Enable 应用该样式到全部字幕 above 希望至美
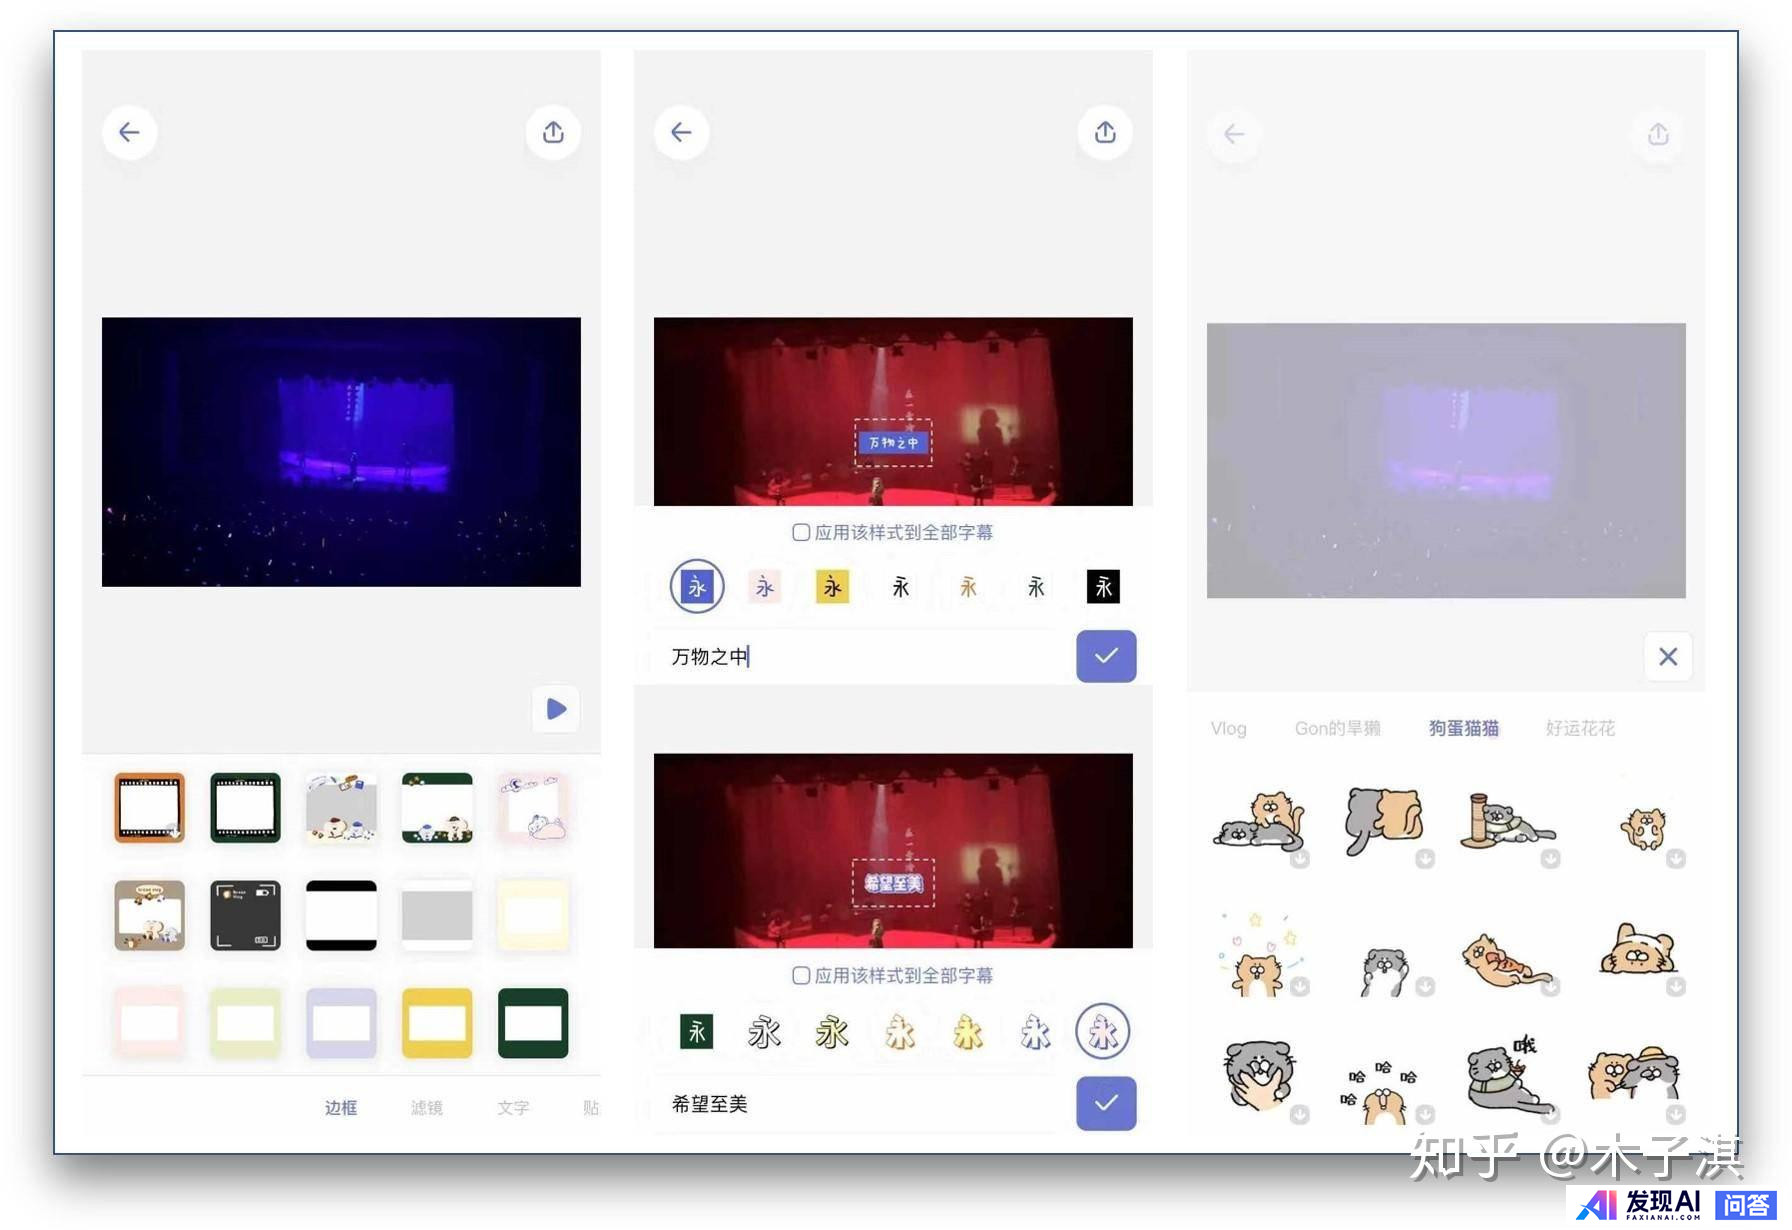The image size is (1792, 1230). 801,975
